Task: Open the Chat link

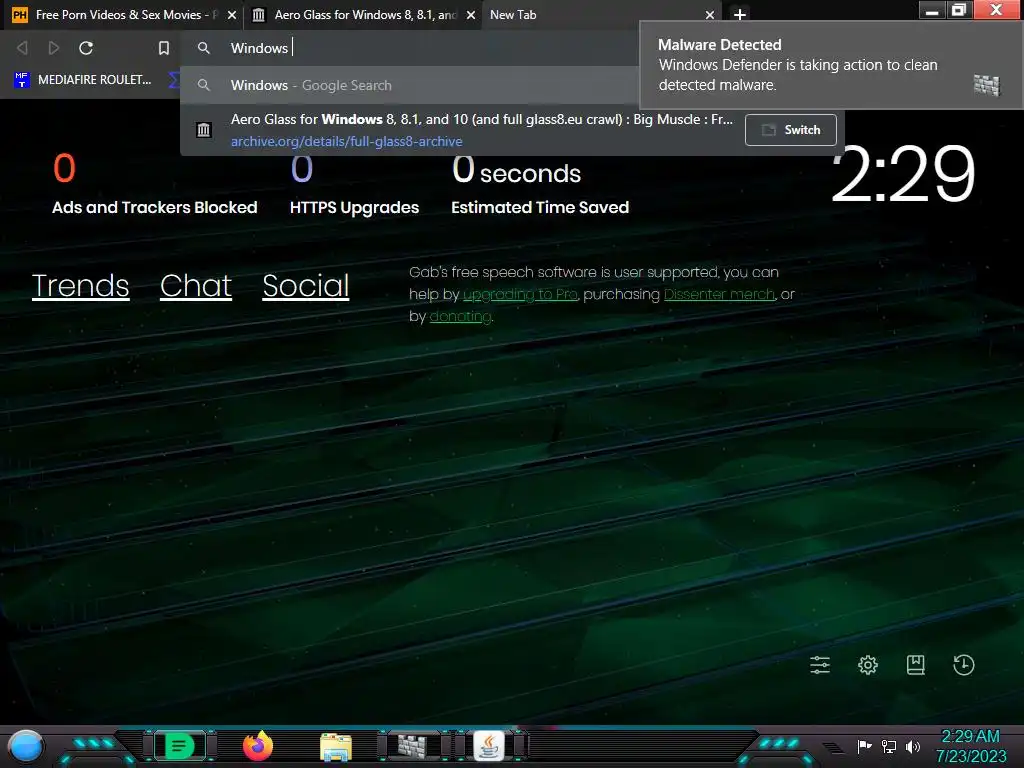Action: click(196, 286)
